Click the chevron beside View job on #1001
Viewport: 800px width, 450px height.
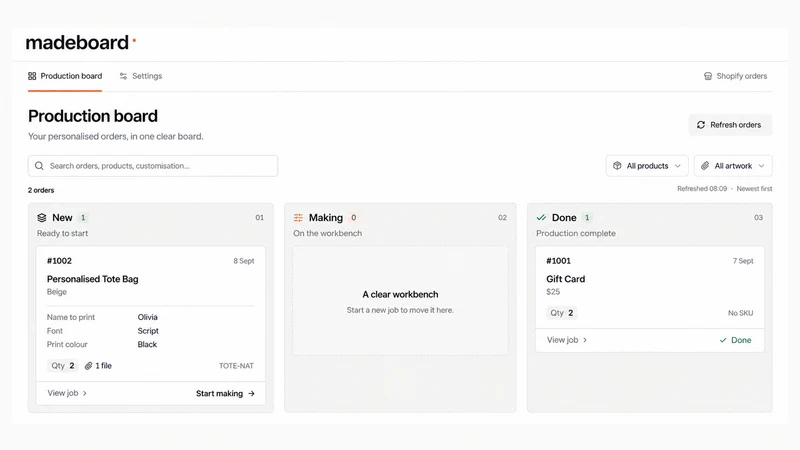click(x=585, y=340)
